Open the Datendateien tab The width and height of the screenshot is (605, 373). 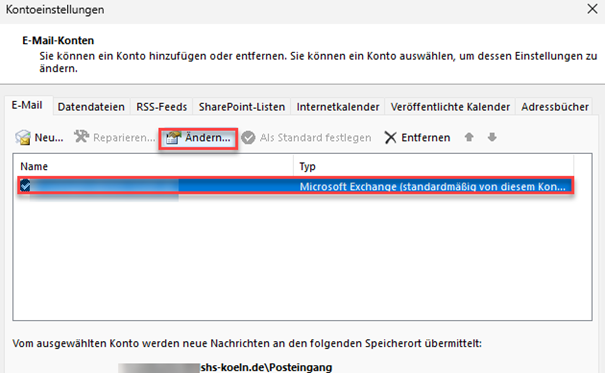pos(91,107)
